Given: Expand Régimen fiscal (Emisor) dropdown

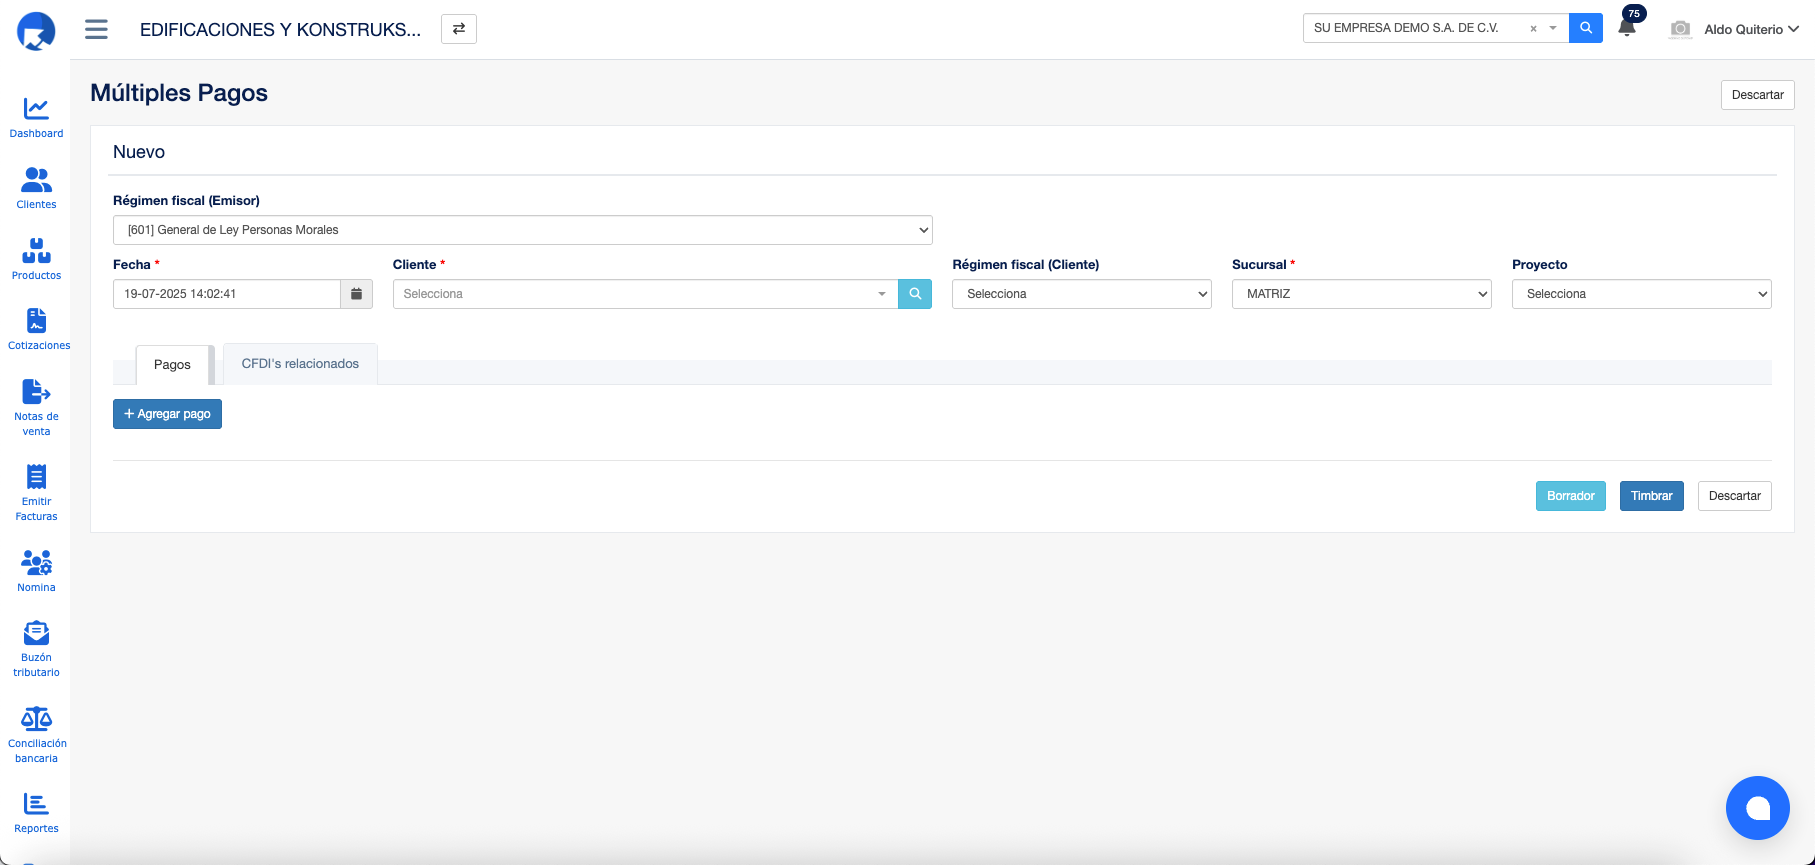Looking at the screenshot, I should tap(522, 230).
